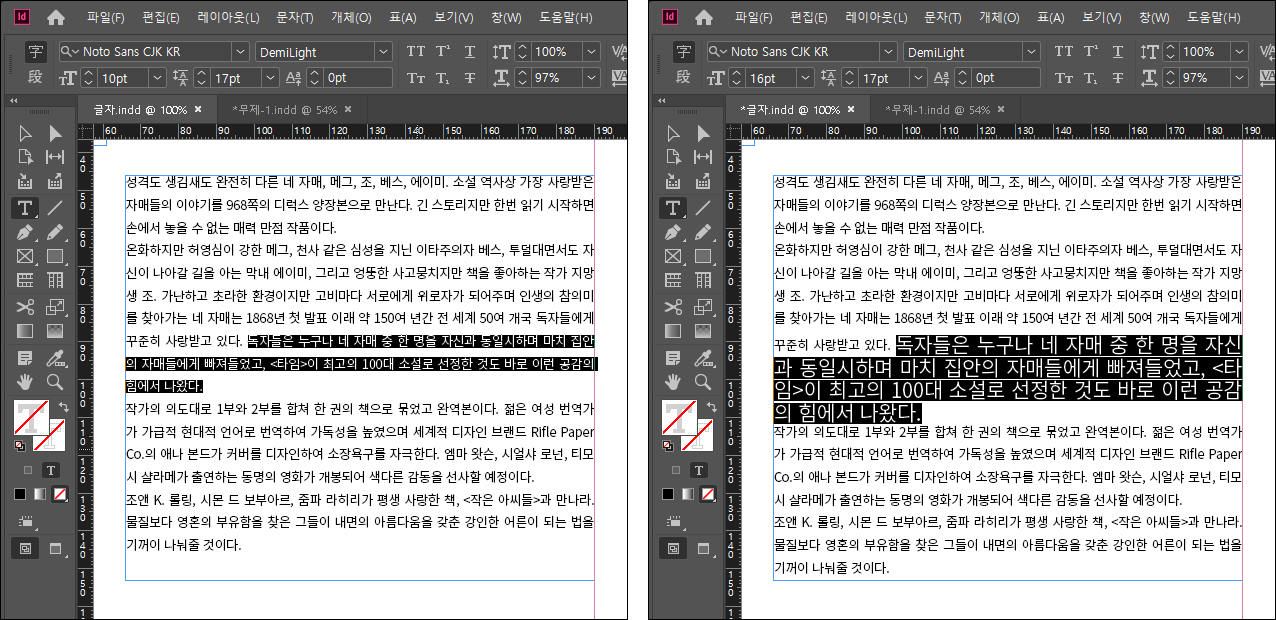Select the Direct Selection tool in left window
This screenshot has height=620, width=1276.
[55, 133]
